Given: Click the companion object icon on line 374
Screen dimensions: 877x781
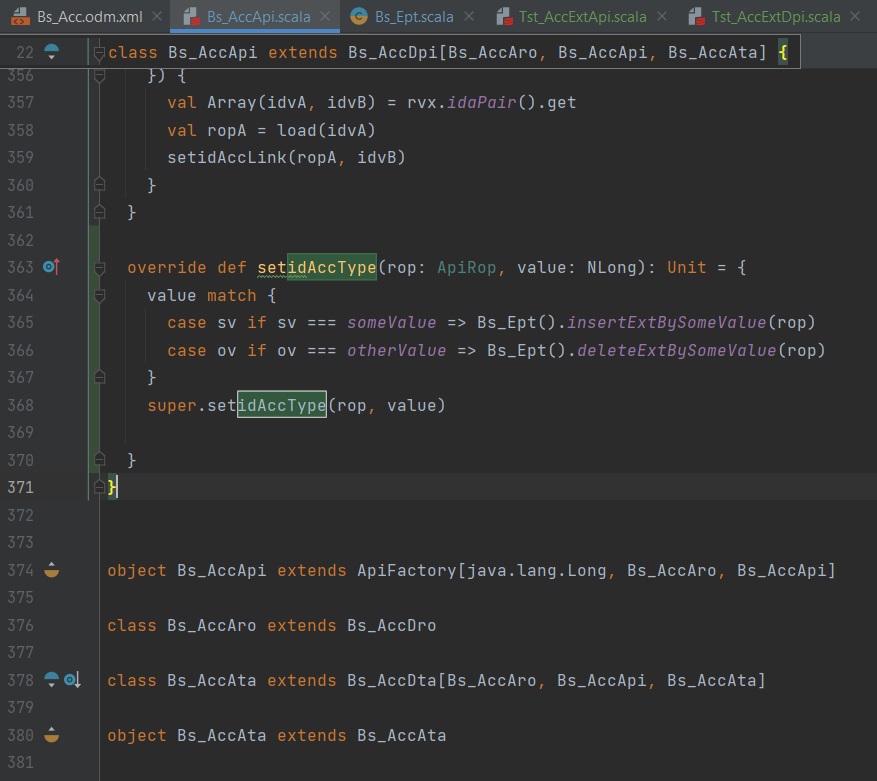Looking at the screenshot, I should [52, 570].
